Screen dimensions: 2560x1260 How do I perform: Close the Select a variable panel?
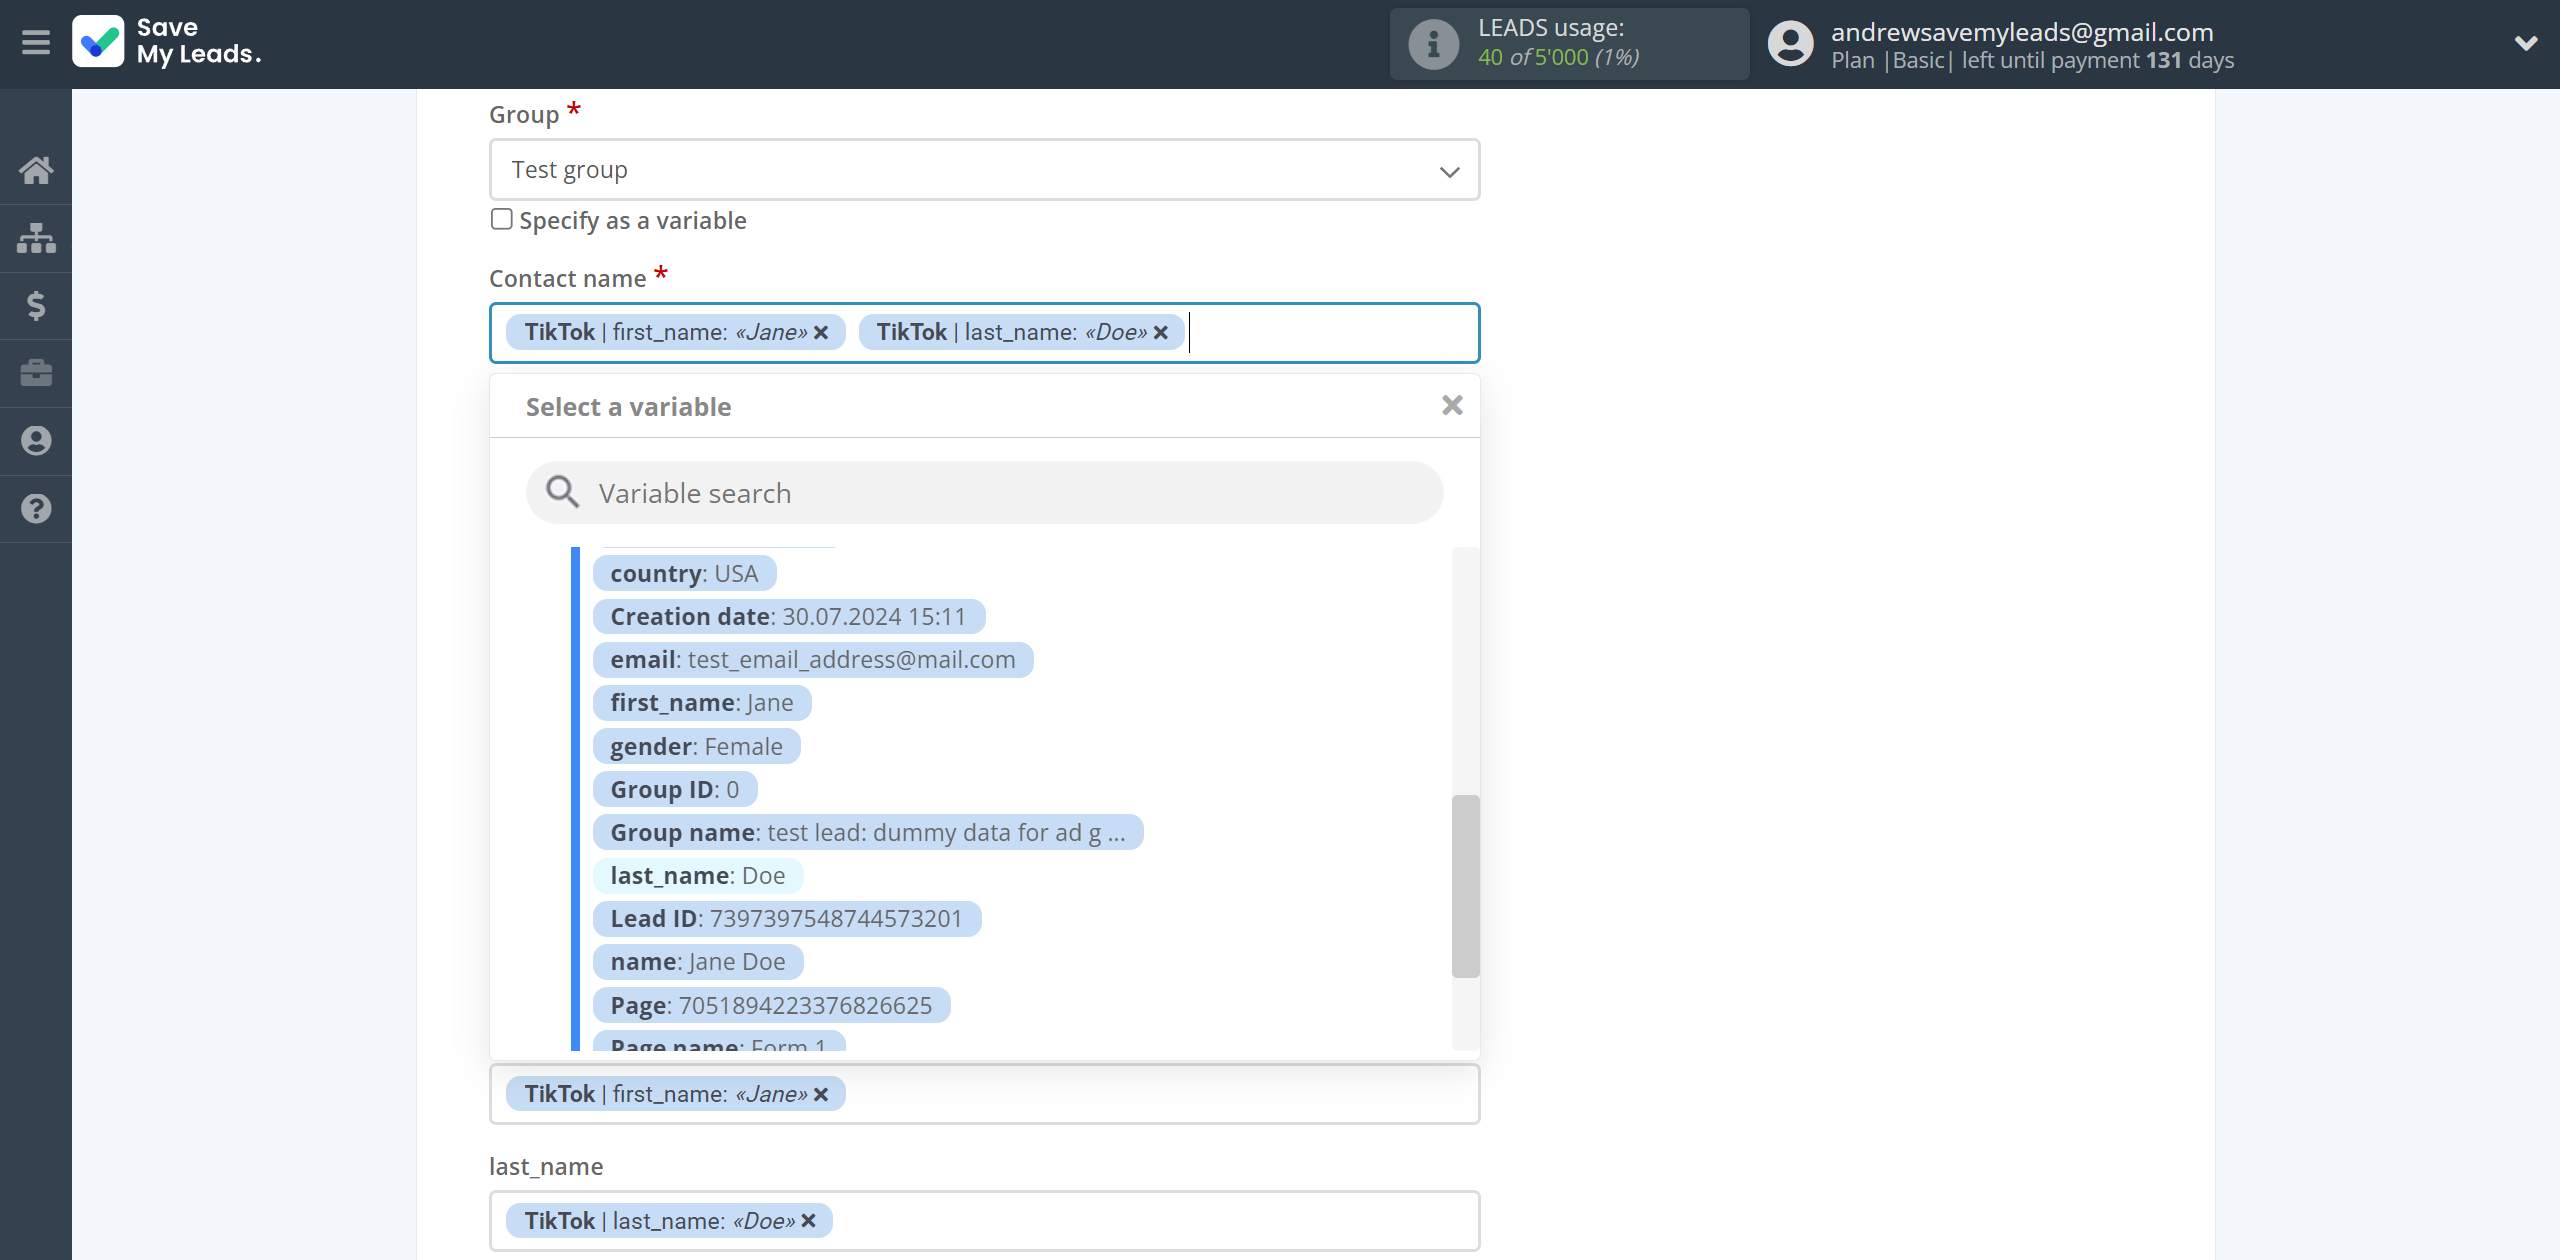click(x=1452, y=405)
